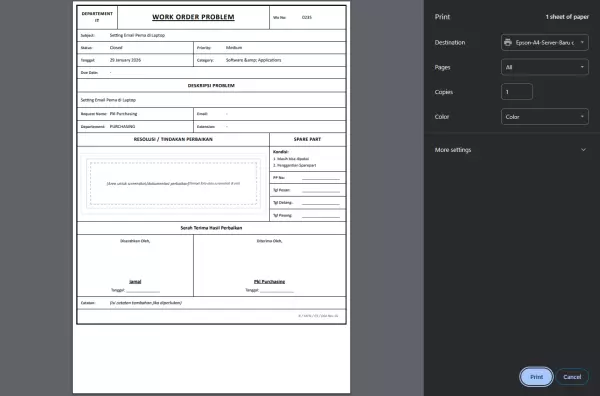Viewport: 600px width, 396px height.
Task: Expand the More settings section
Action: 511,150
